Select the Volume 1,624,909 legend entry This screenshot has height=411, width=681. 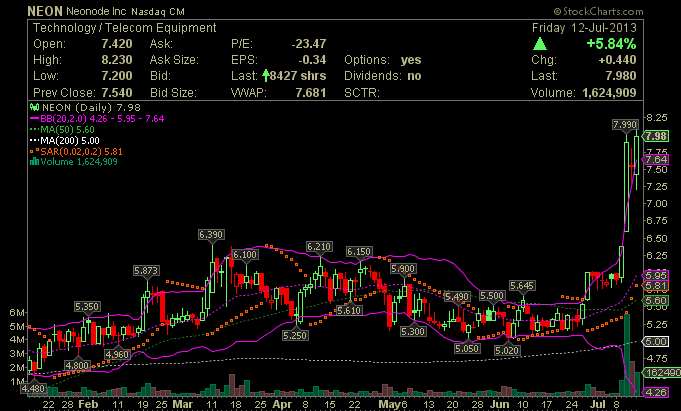(73, 162)
